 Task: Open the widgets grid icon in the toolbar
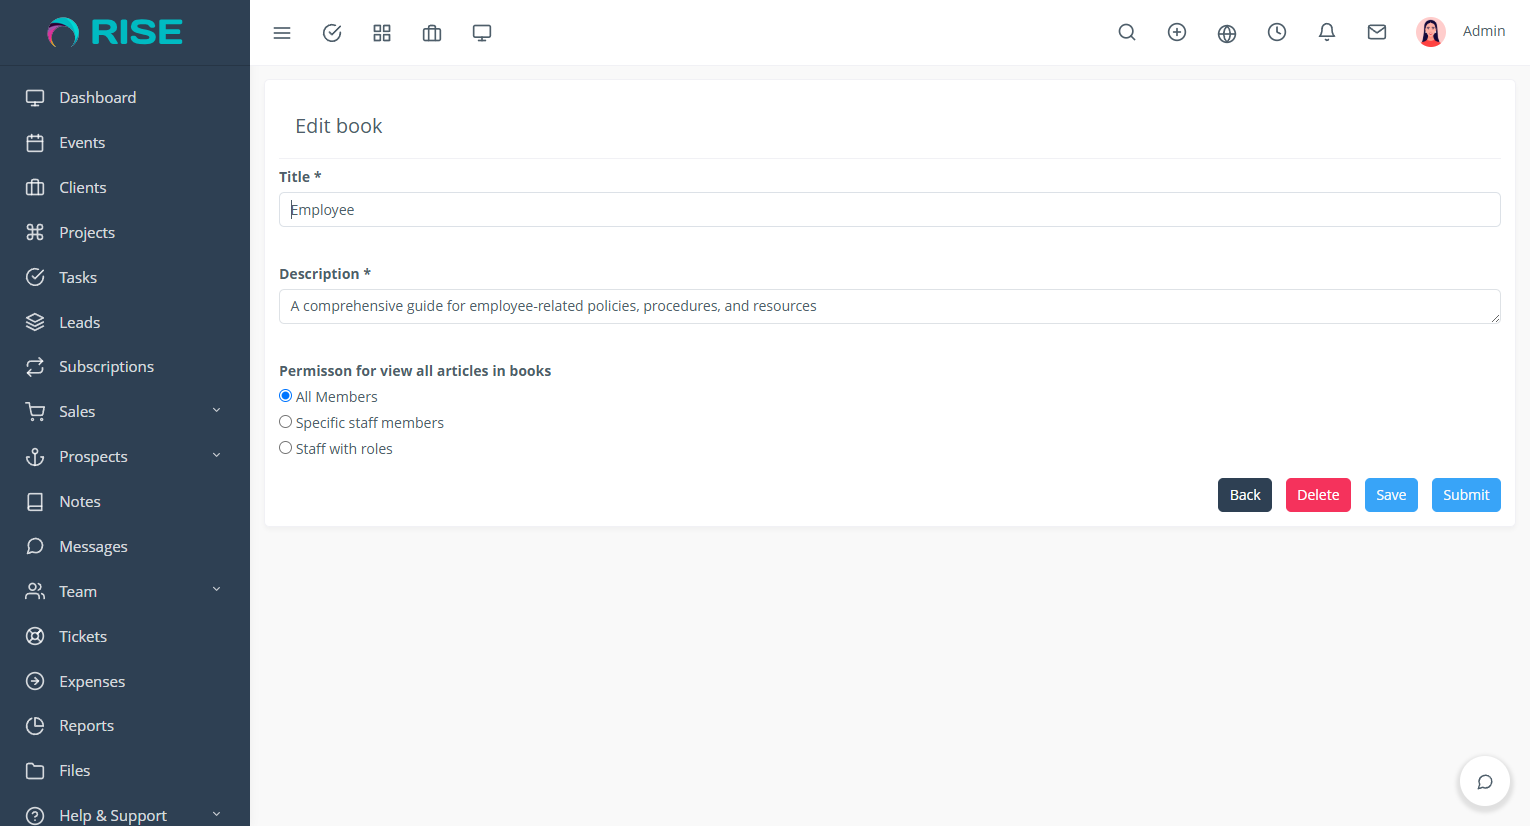382,32
